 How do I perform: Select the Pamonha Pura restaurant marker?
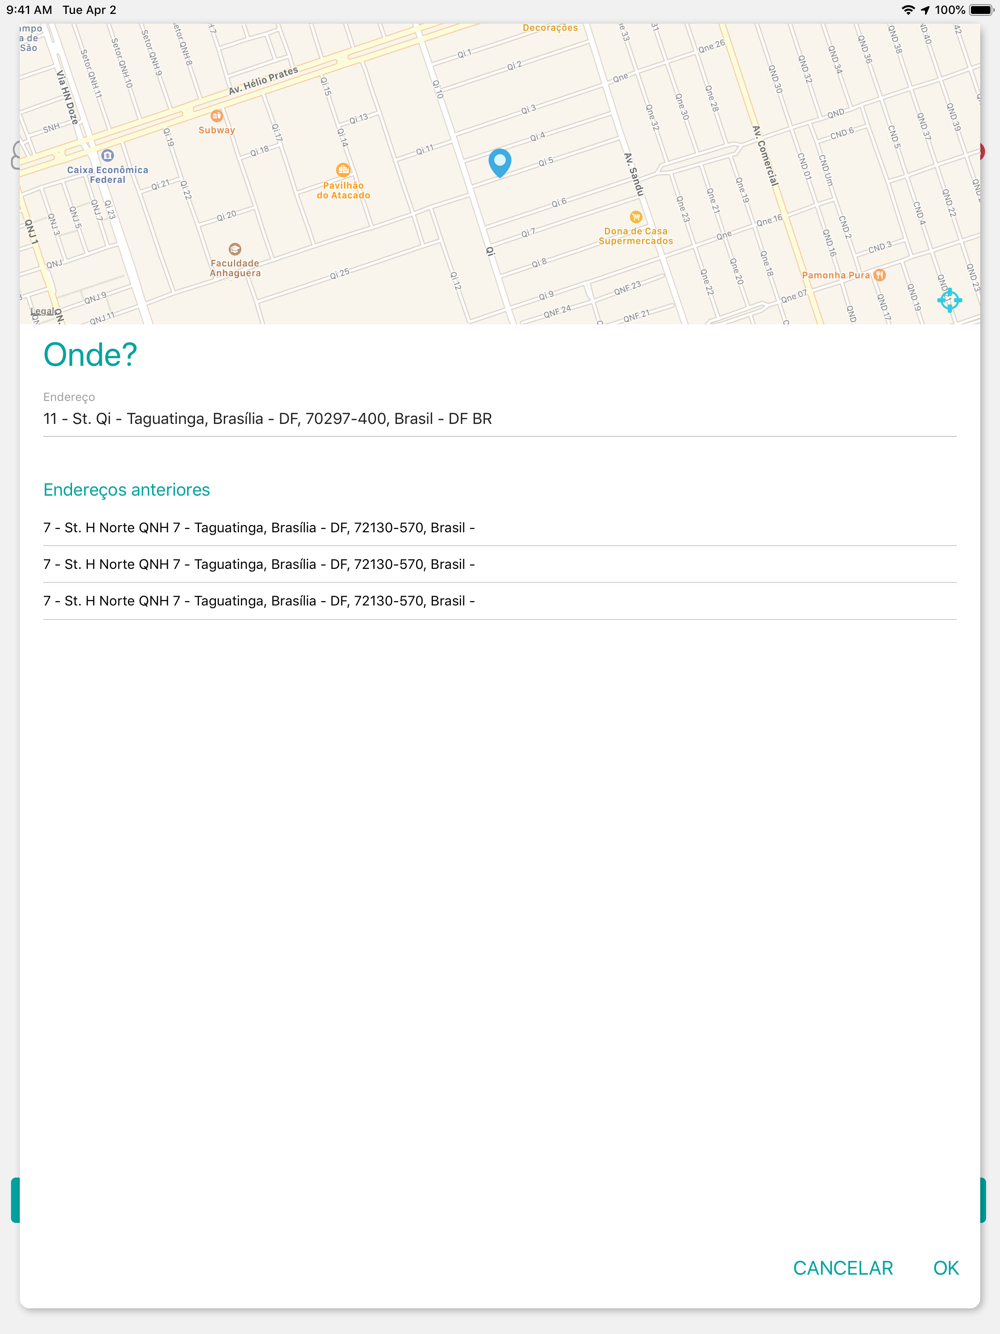[880, 275]
